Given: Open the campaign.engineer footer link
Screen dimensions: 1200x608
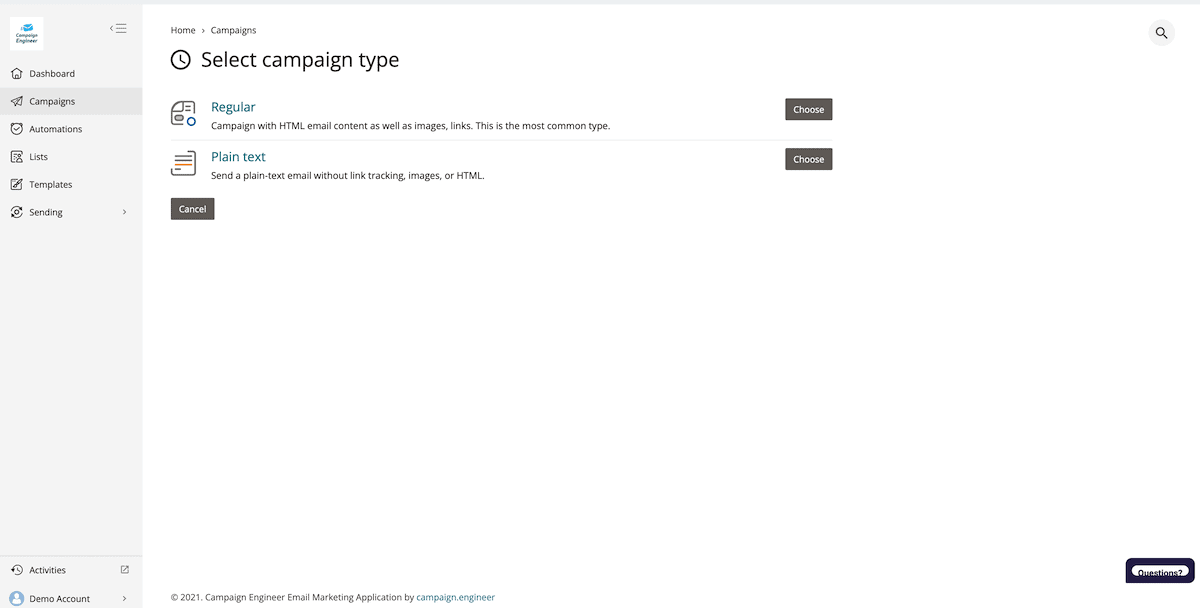Looking at the screenshot, I should pos(455,597).
